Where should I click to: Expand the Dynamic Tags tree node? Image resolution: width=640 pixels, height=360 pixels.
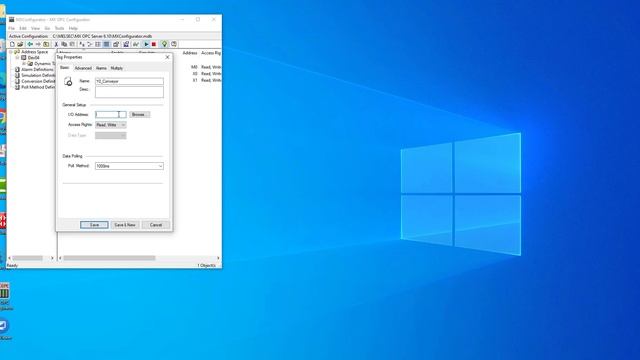coord(24,64)
